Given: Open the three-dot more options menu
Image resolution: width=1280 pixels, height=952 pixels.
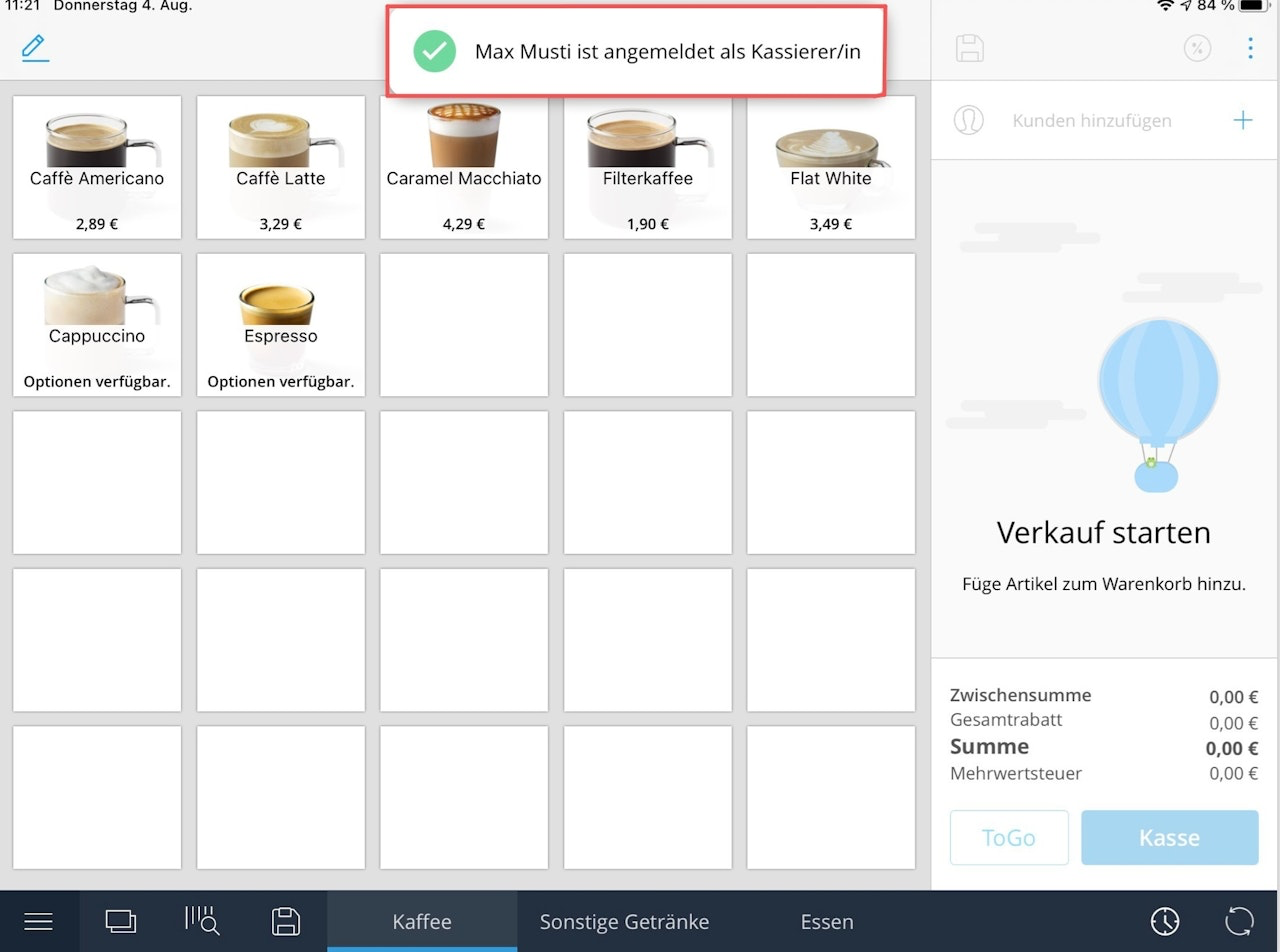Looking at the screenshot, I should pos(1250,48).
